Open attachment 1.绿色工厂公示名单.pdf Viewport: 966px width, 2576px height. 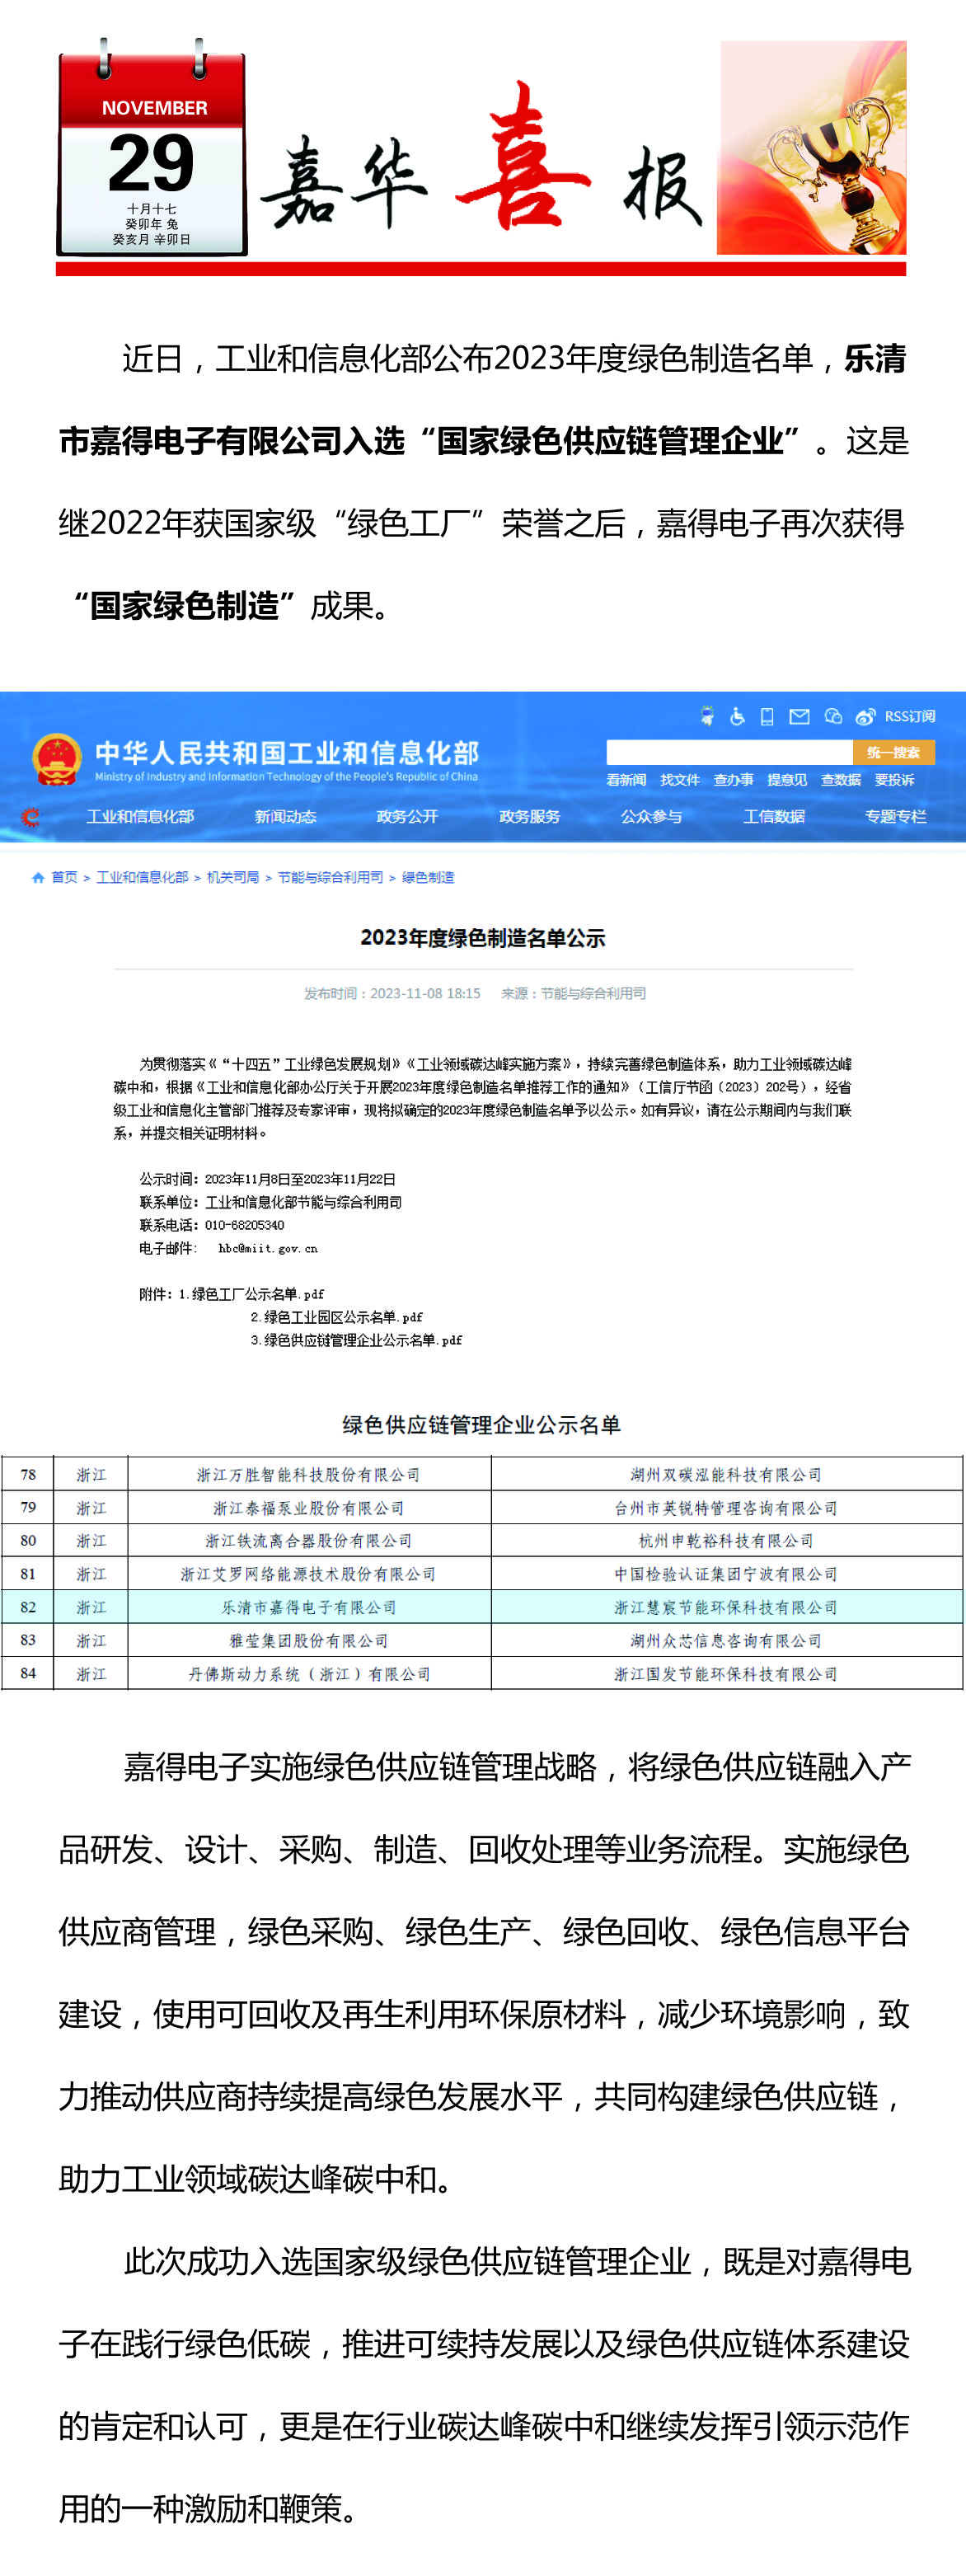coord(251,1294)
